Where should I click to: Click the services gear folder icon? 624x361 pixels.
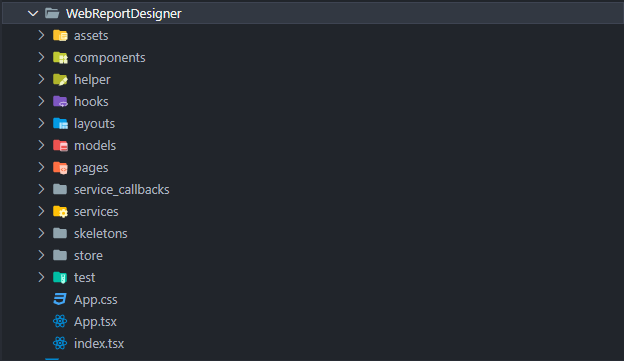coord(60,211)
